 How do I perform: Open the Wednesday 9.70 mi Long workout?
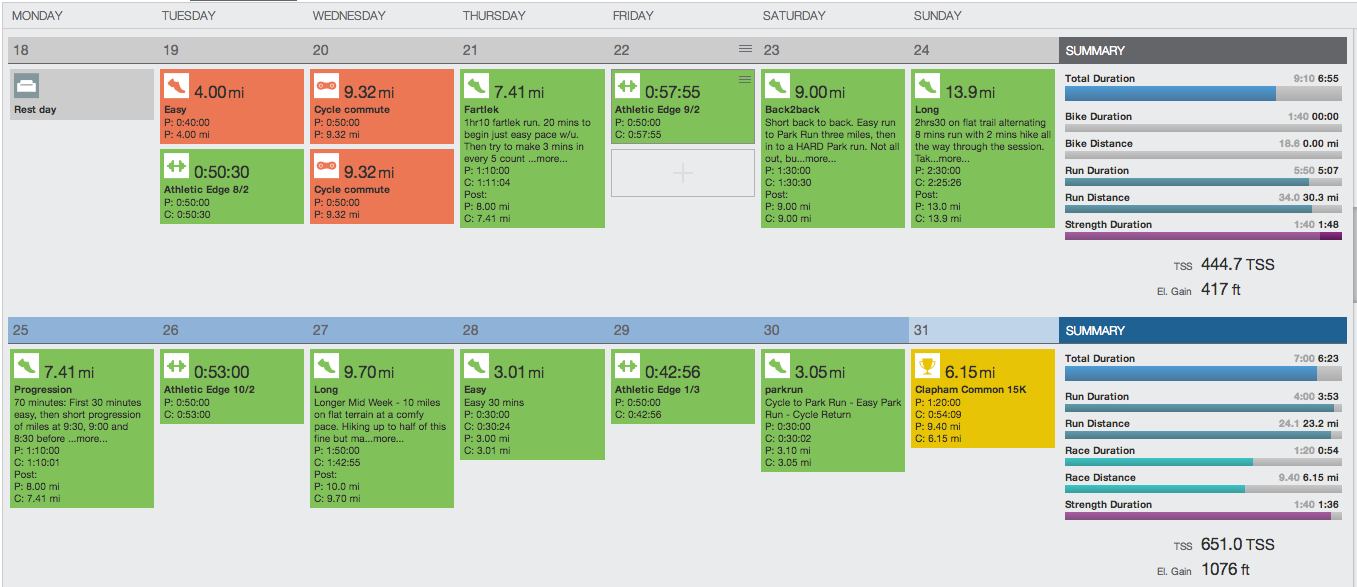pos(382,428)
